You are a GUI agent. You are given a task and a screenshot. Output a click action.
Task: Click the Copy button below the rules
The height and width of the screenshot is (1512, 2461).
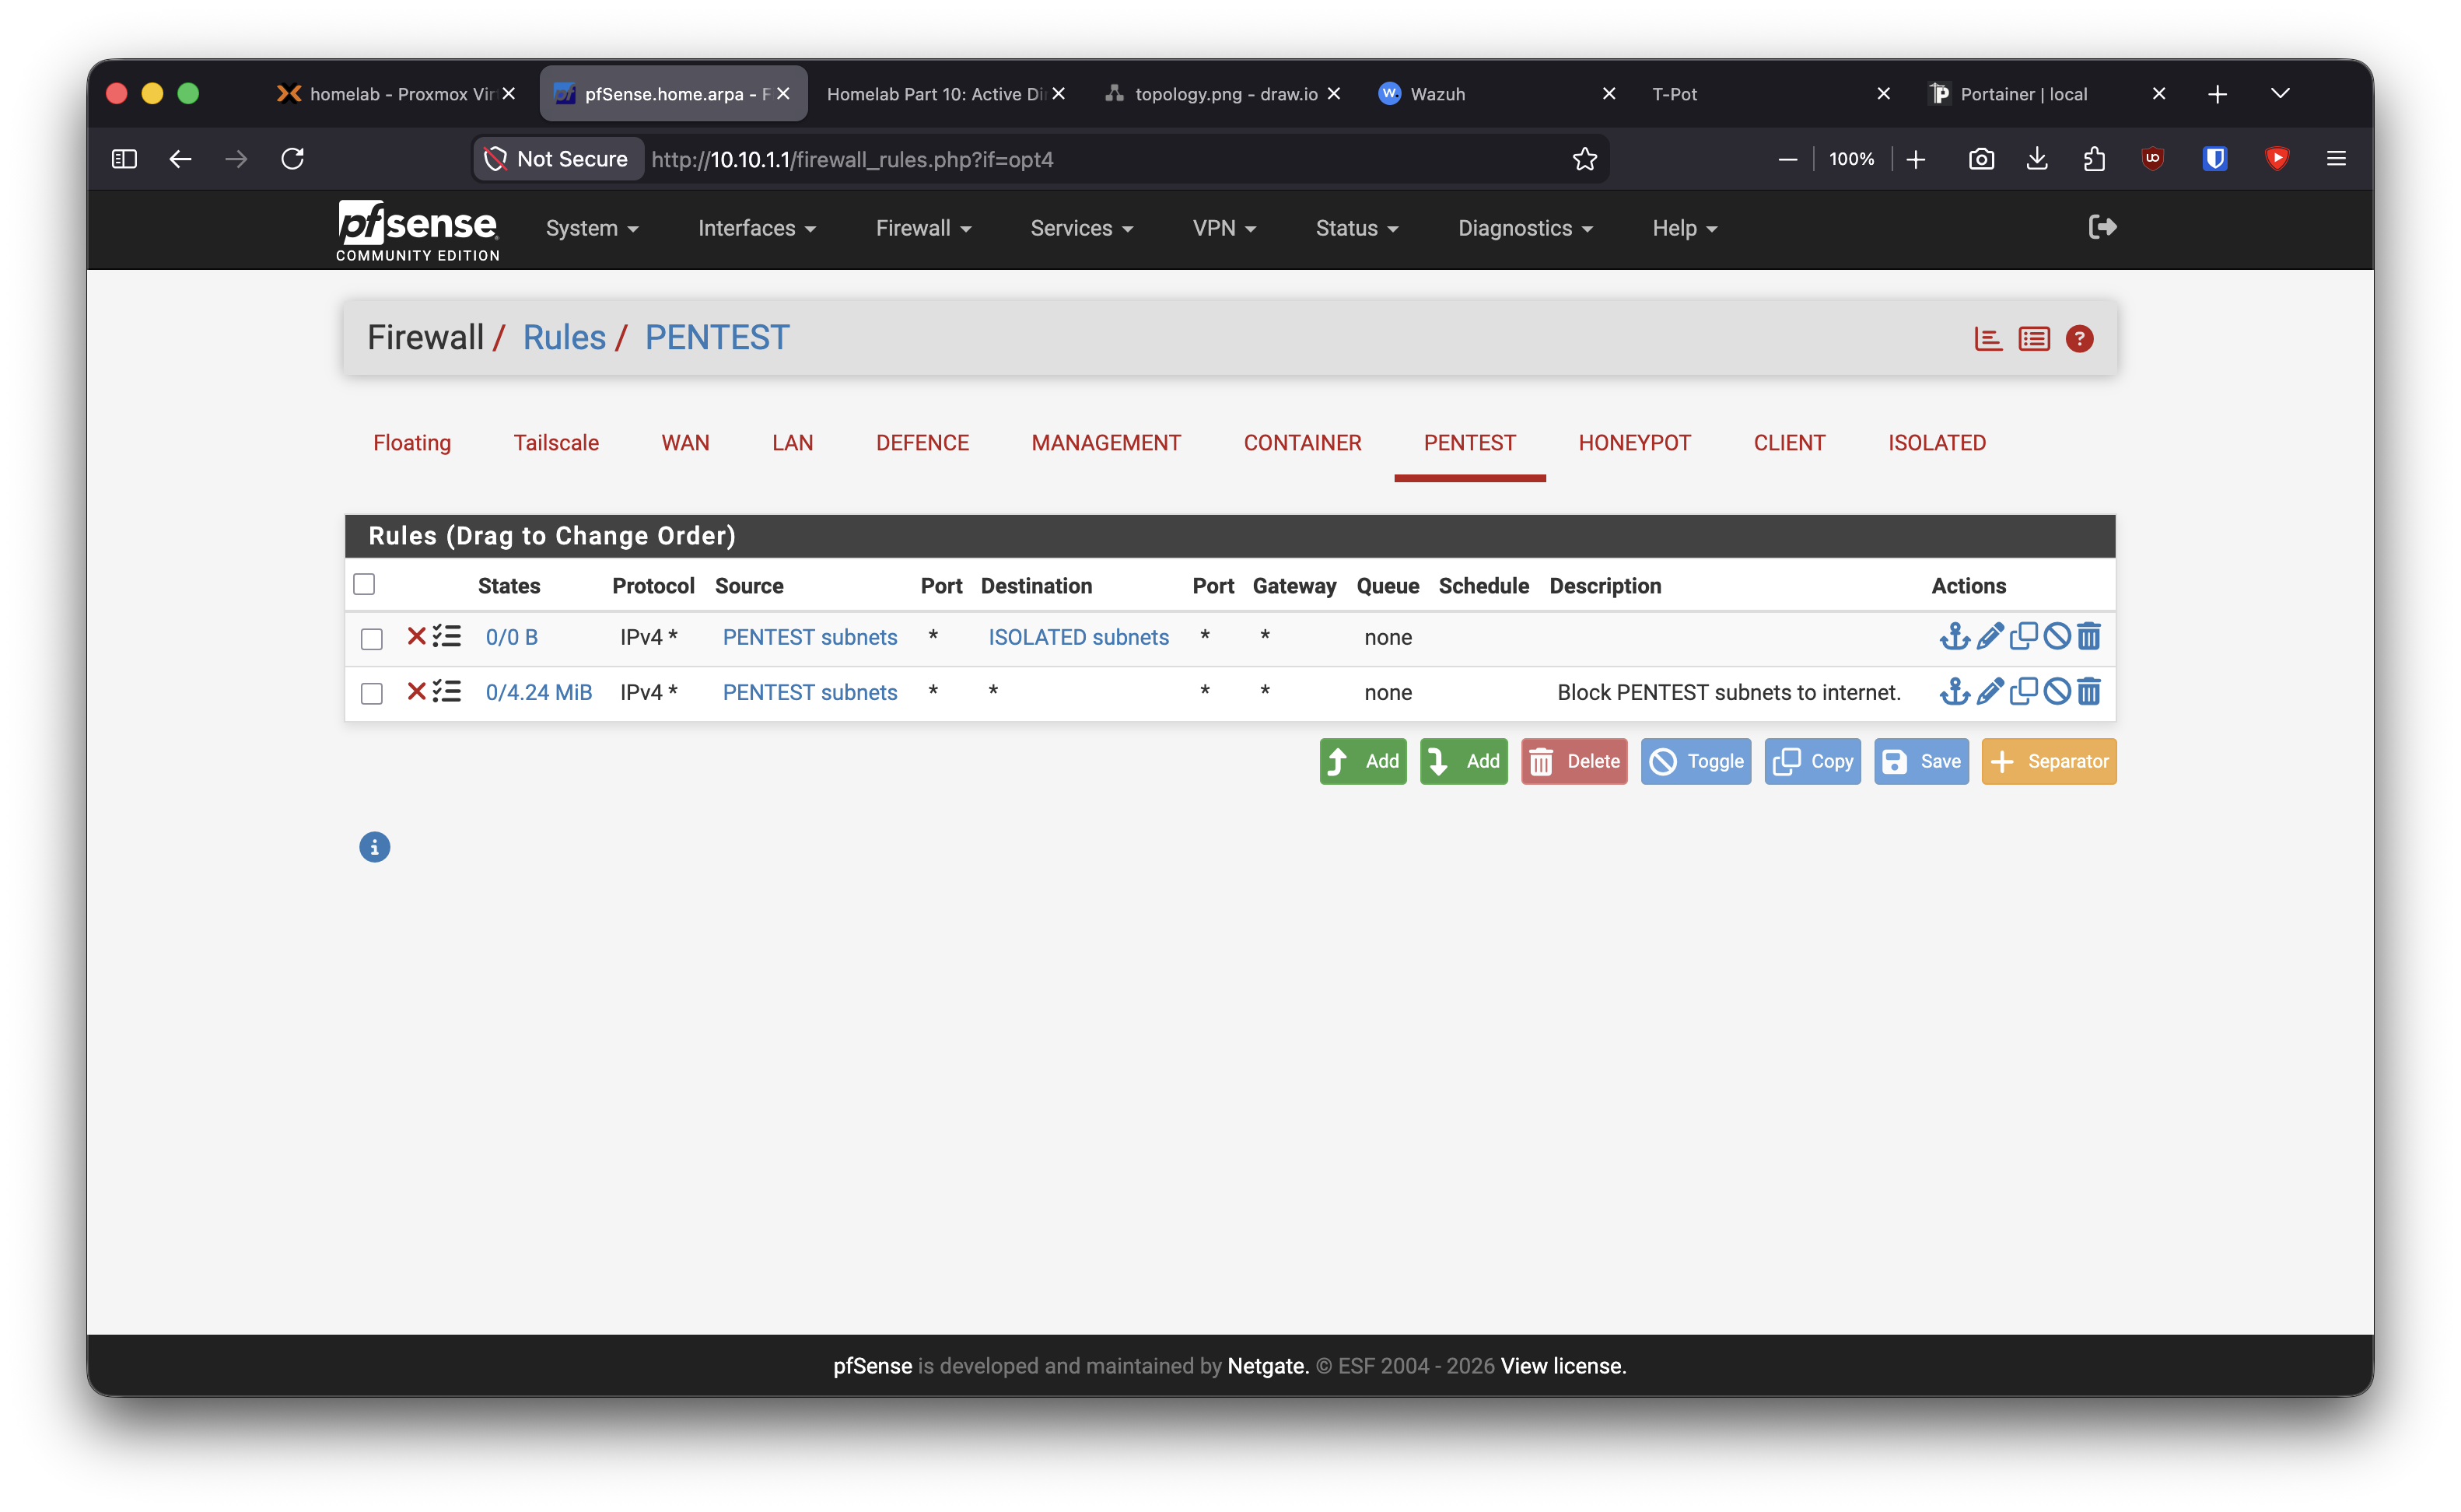point(1812,761)
